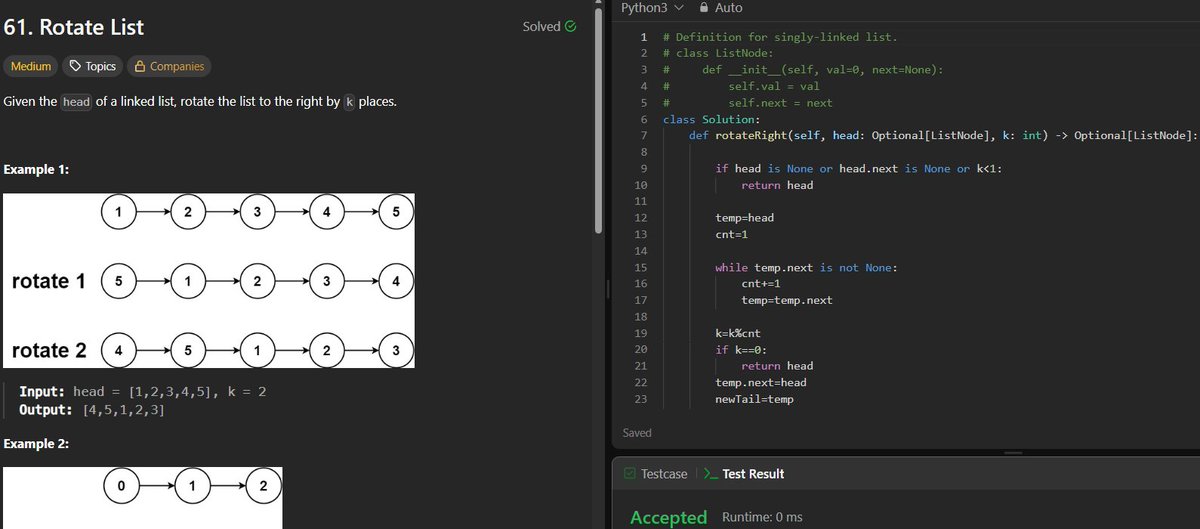Viewport: 1200px width, 529px height.
Task: Click the Example 1 linked list diagram
Action: point(208,280)
